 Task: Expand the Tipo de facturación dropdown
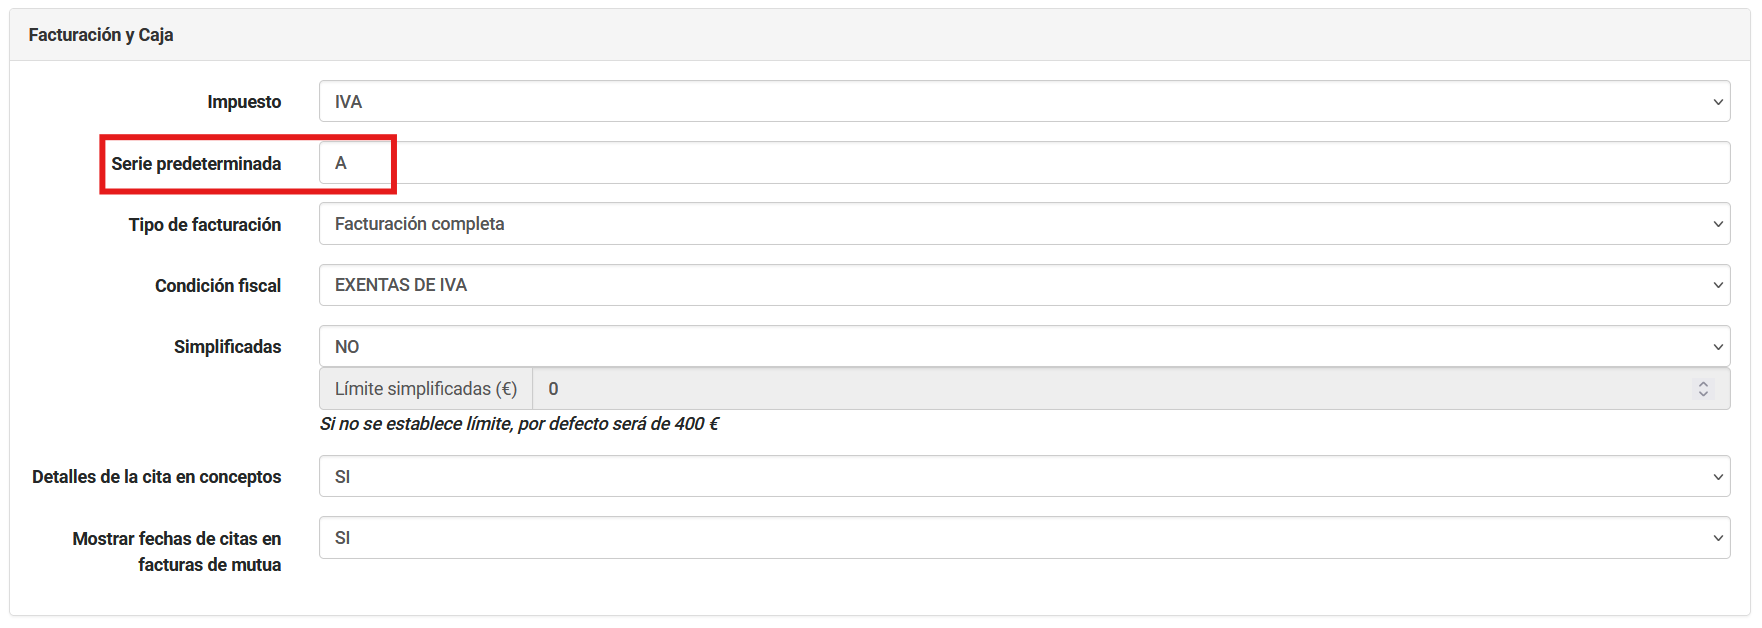point(1024,224)
